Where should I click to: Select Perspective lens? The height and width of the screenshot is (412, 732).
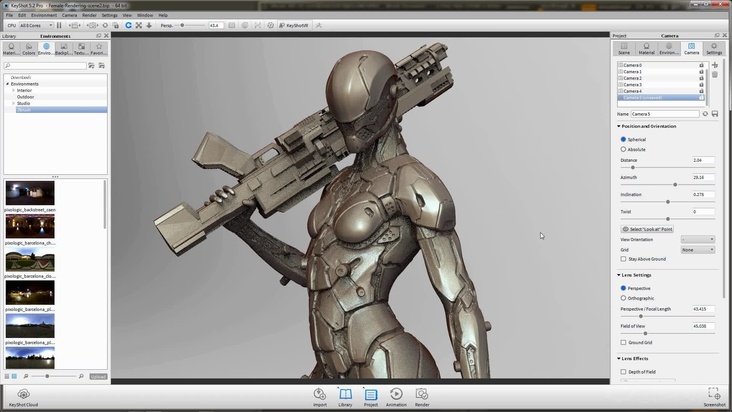pyautogui.click(x=623, y=288)
